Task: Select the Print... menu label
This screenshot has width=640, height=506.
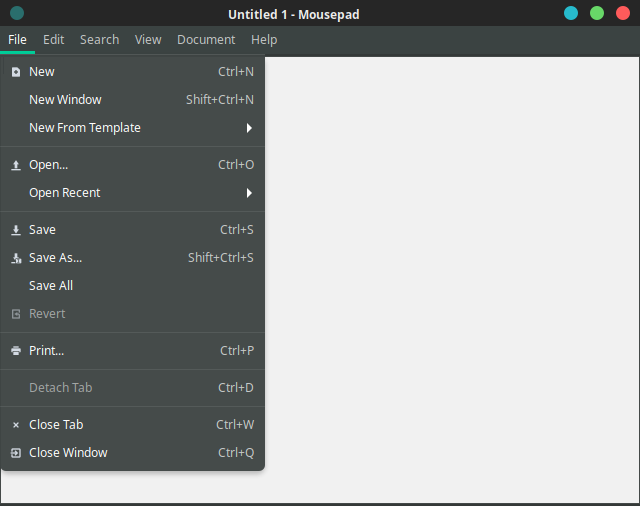Action: pos(47,351)
